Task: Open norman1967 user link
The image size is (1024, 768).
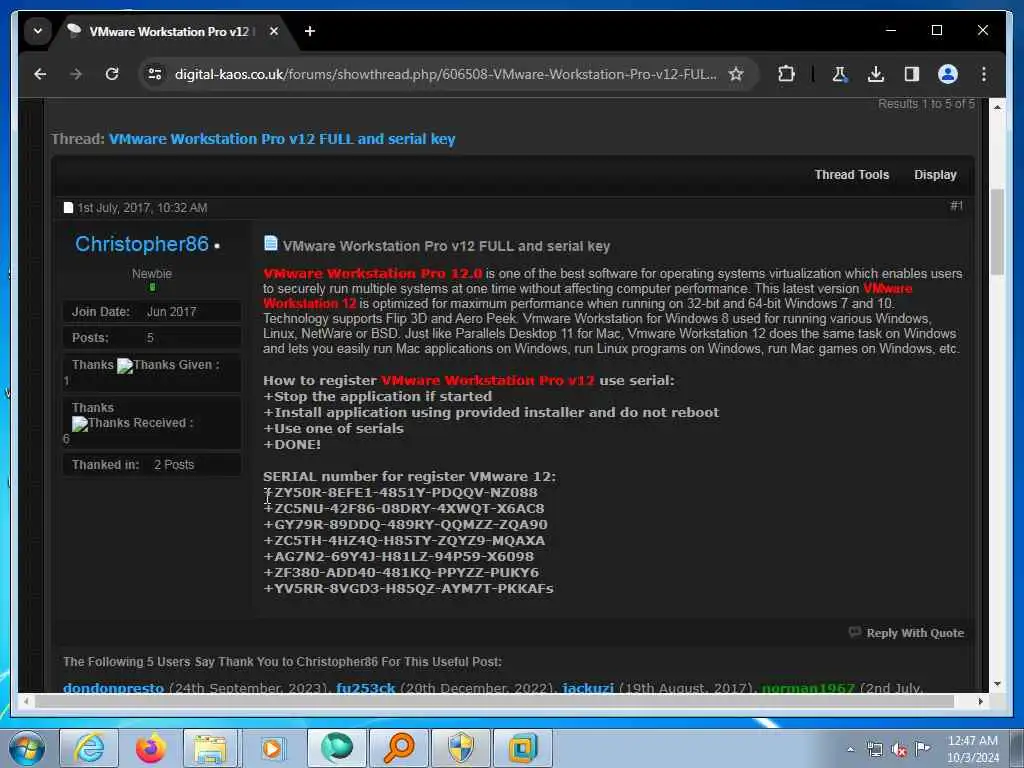Action: 808,688
